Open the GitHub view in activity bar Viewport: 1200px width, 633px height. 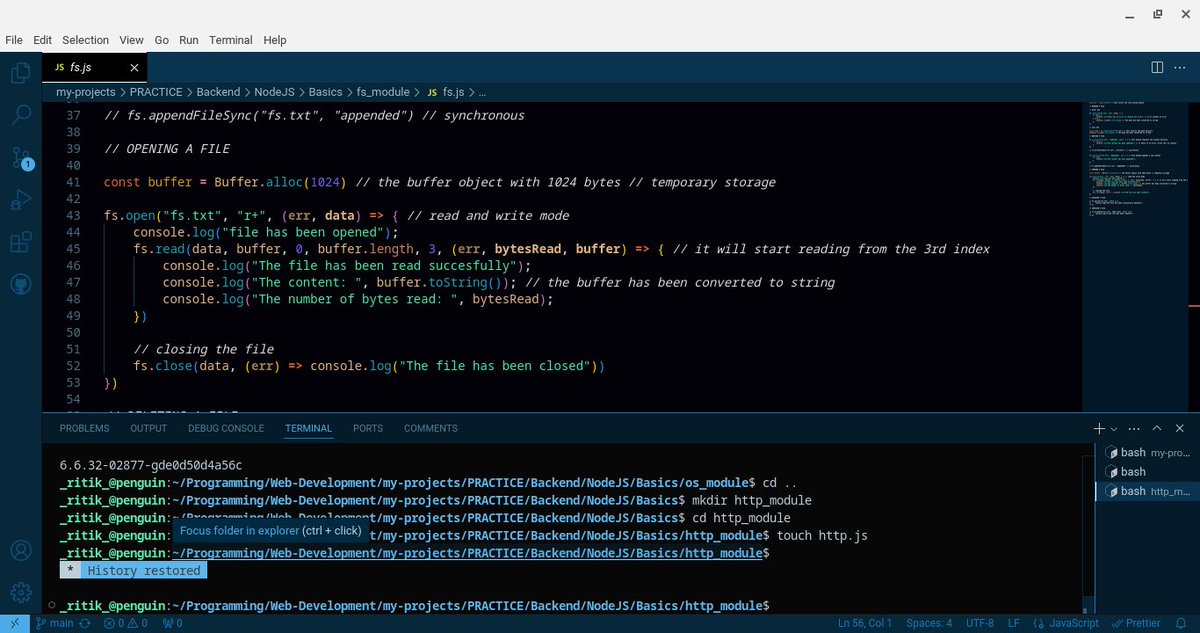tap(20, 284)
